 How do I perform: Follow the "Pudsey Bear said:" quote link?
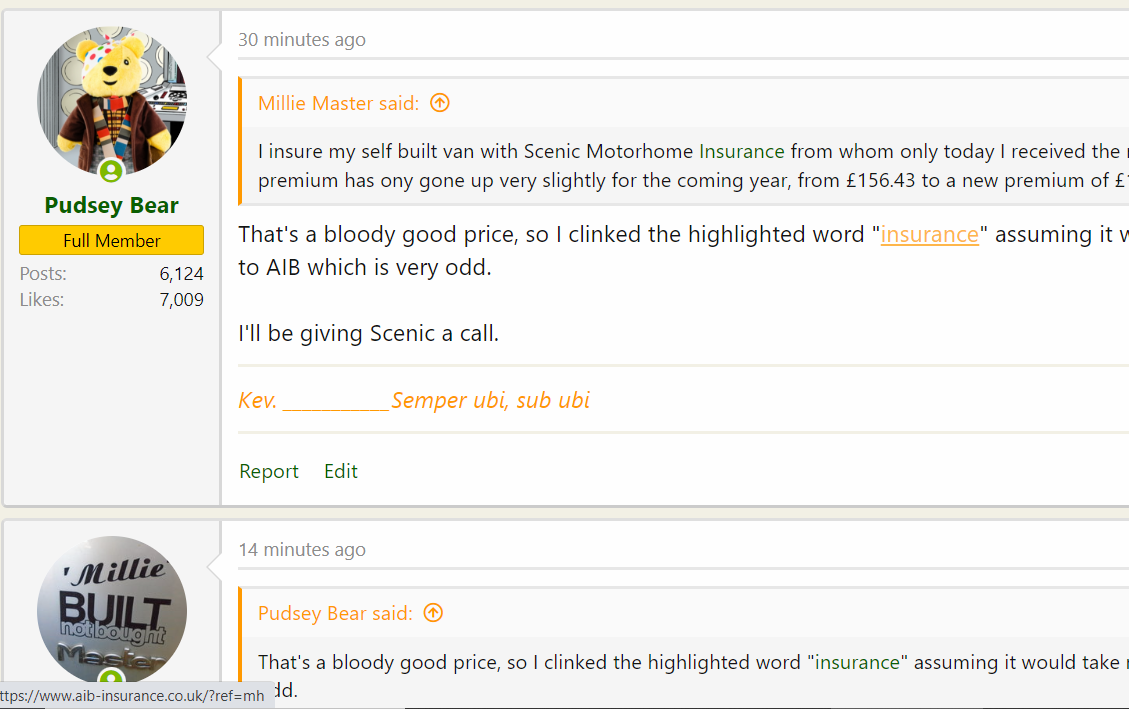tap(334, 613)
